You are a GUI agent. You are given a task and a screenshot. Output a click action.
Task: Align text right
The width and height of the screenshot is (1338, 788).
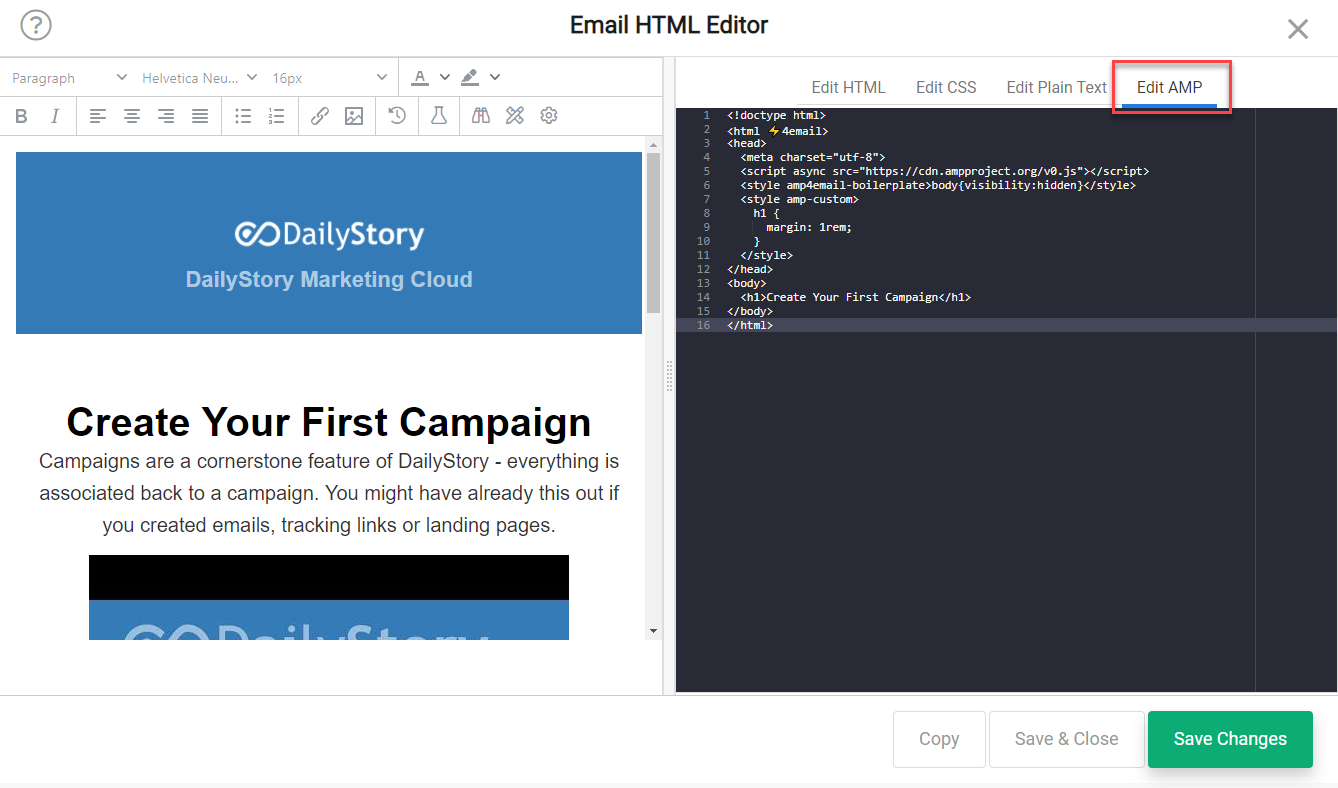click(166, 116)
